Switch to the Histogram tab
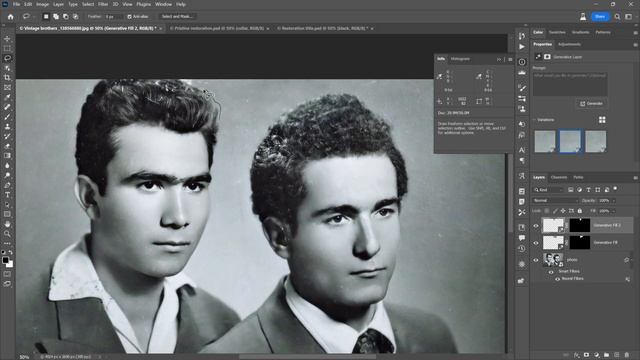 (x=460, y=59)
